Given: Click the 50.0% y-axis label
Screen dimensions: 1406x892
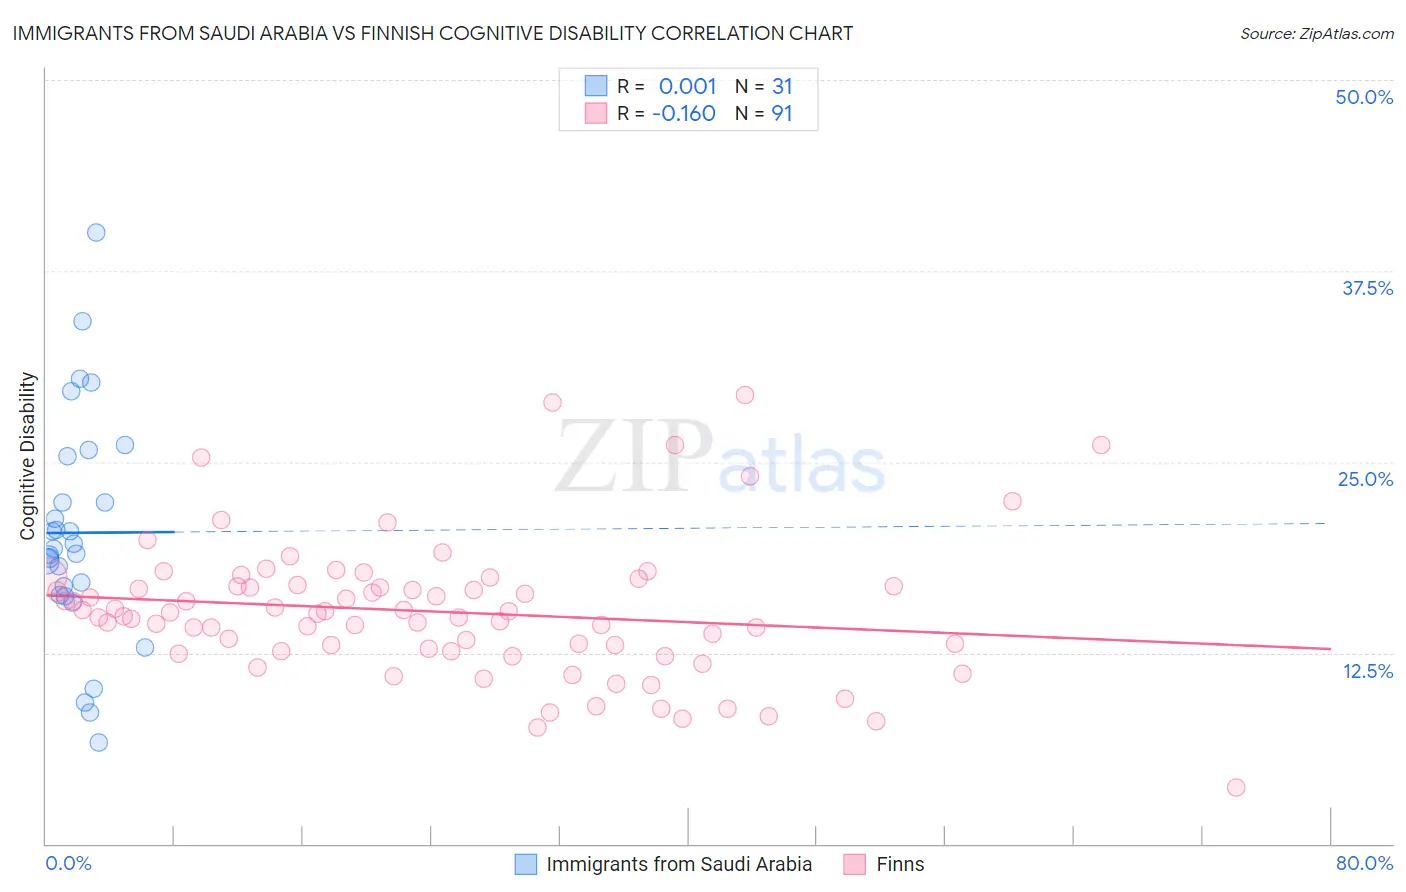Looking at the screenshot, I should click(x=1364, y=97).
